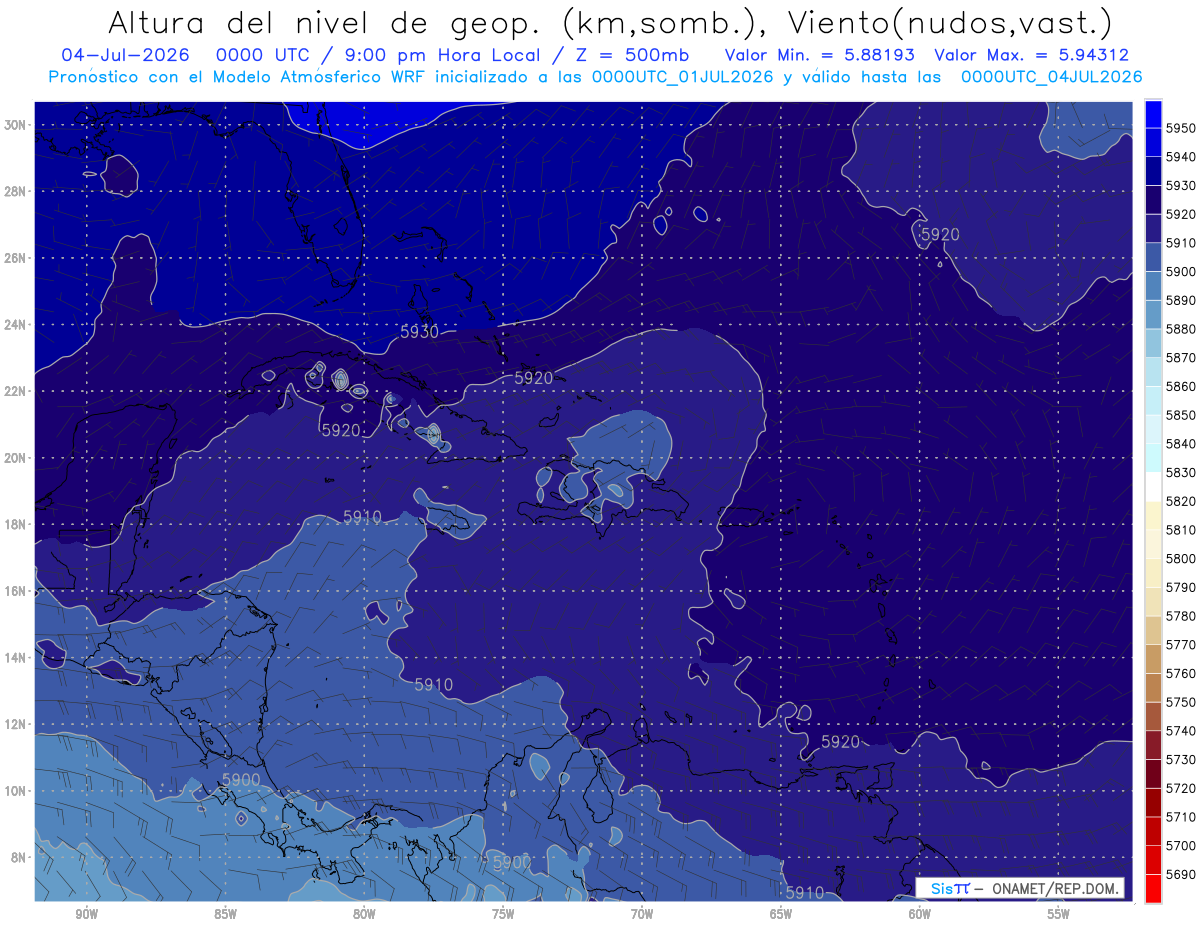The image size is (1200, 927).
Task: Click the '5780' colorbar value
Action: pos(1181,616)
